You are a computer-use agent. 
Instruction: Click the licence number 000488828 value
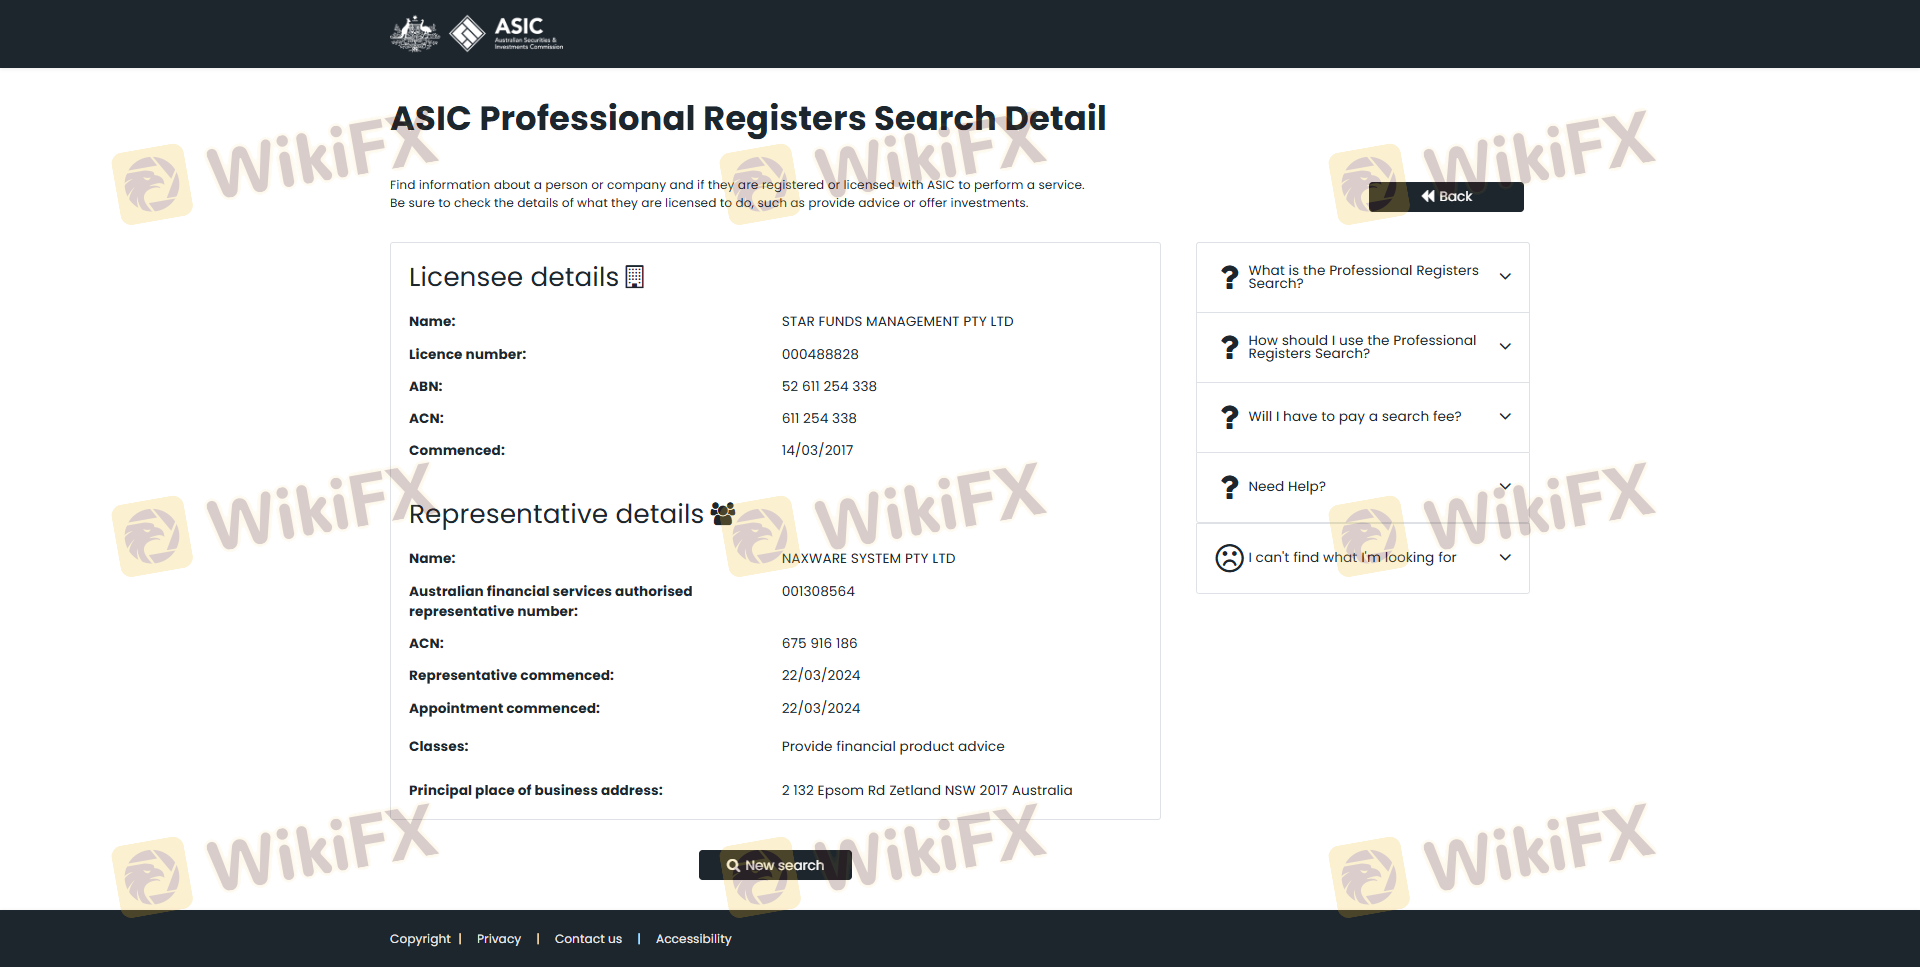pyautogui.click(x=820, y=355)
